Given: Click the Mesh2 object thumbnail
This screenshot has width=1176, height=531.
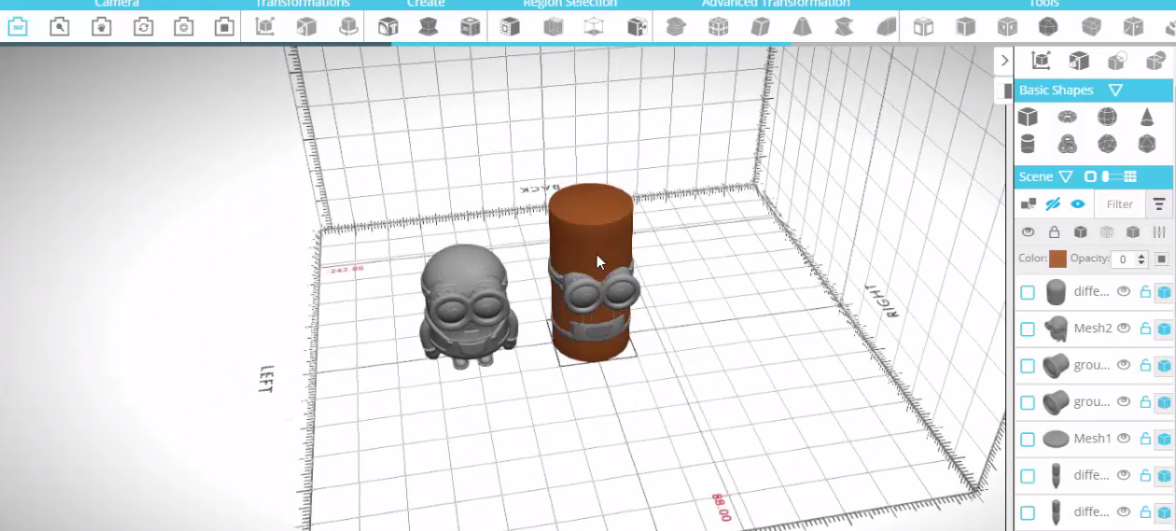Looking at the screenshot, I should (x=1056, y=328).
